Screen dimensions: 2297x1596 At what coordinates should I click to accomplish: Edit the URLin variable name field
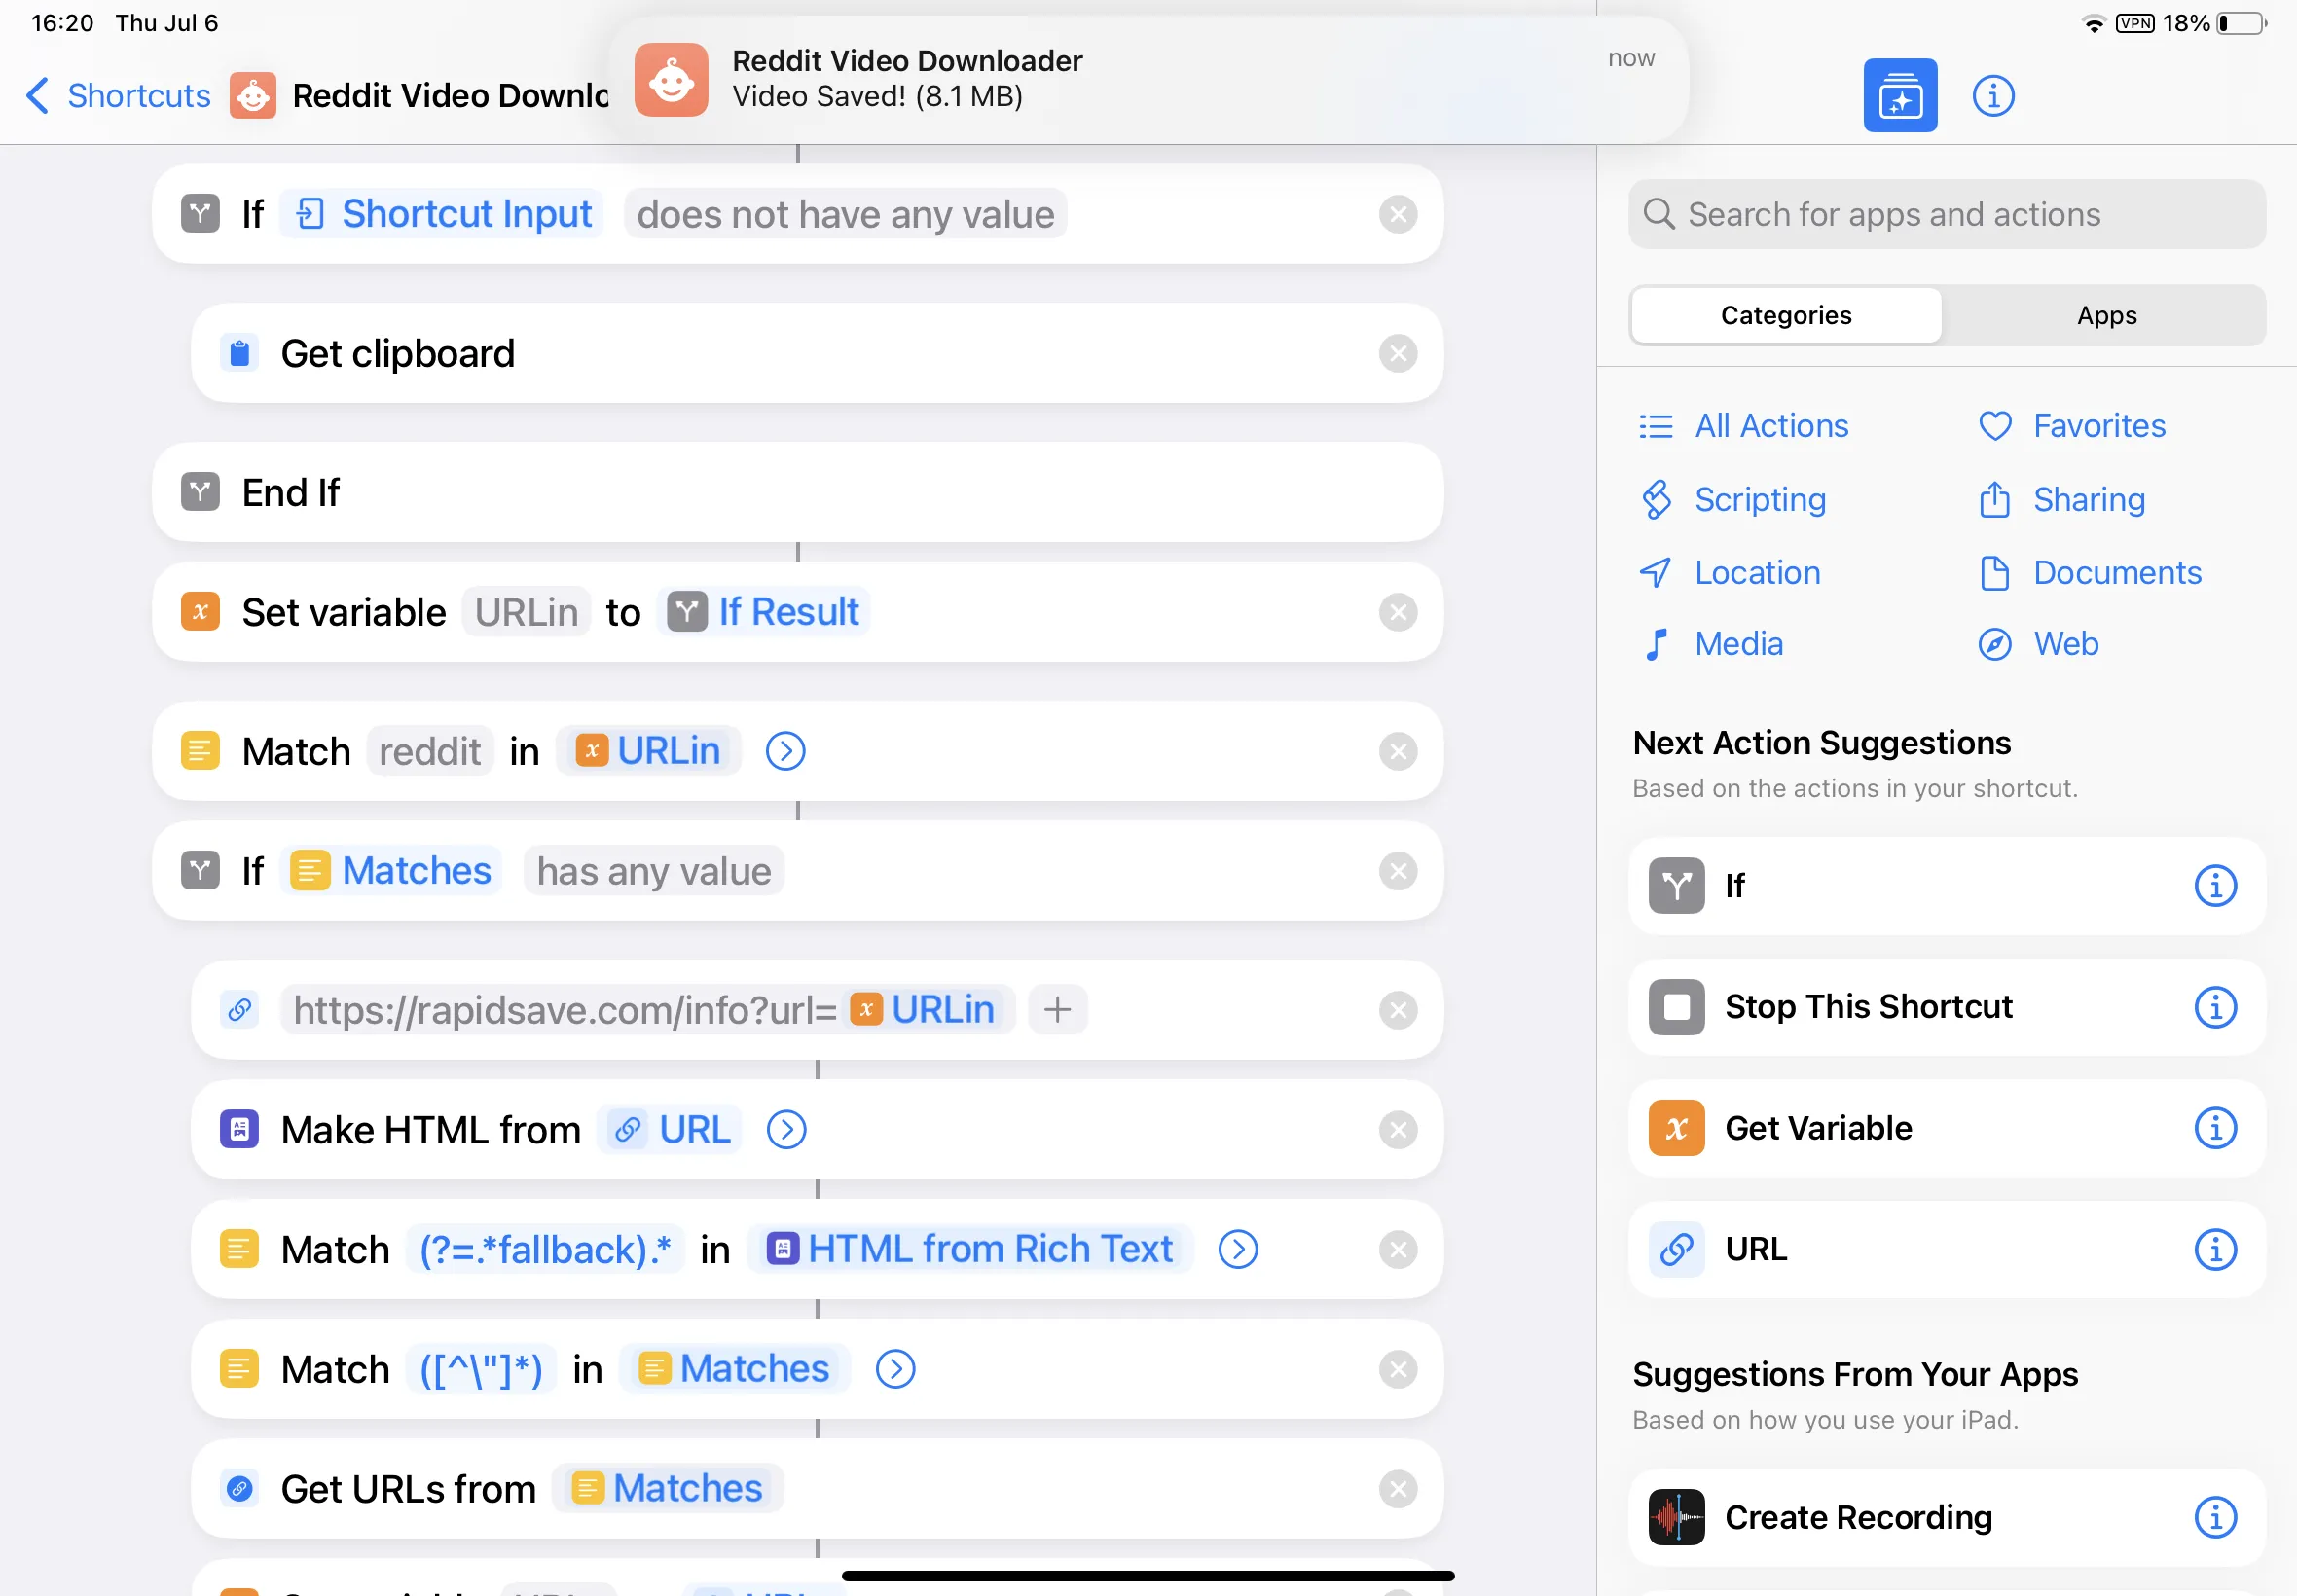tap(526, 612)
